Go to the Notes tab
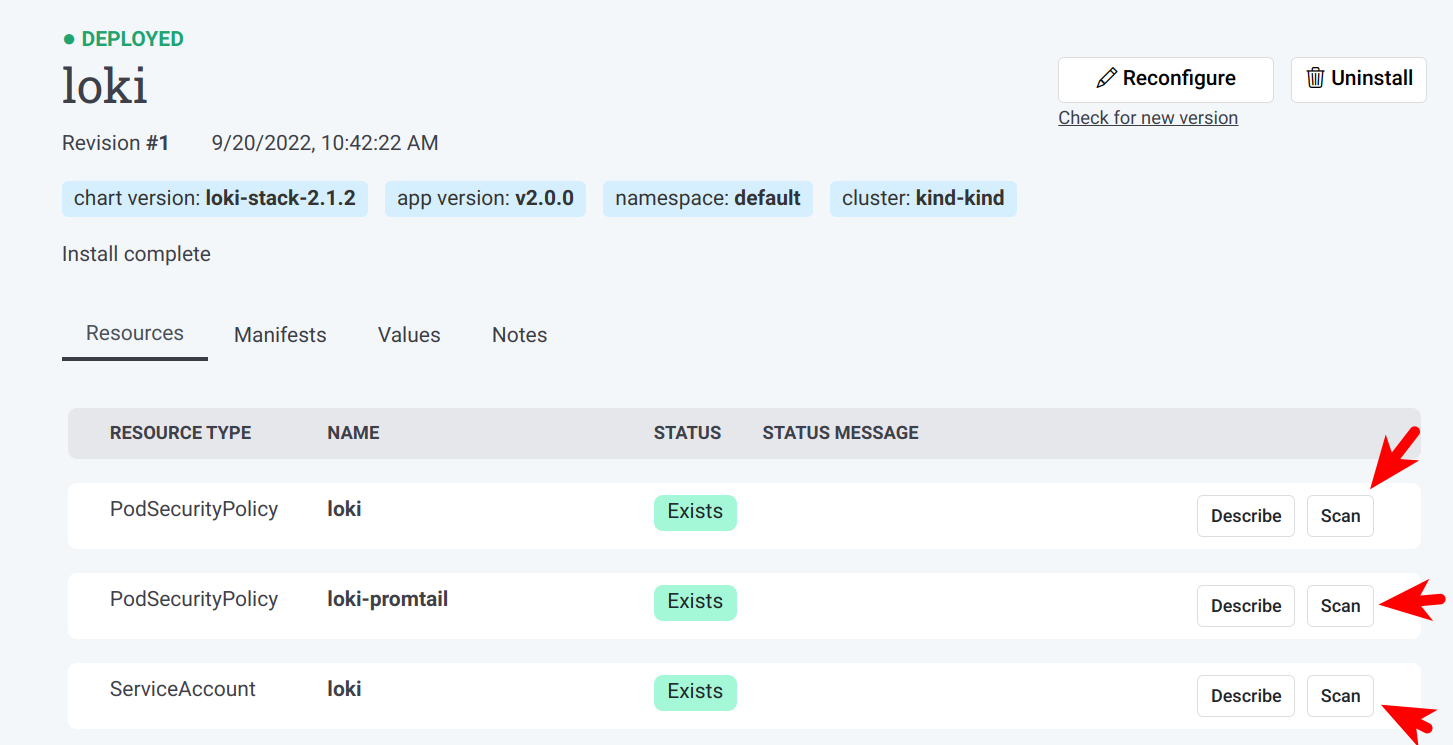 519,335
